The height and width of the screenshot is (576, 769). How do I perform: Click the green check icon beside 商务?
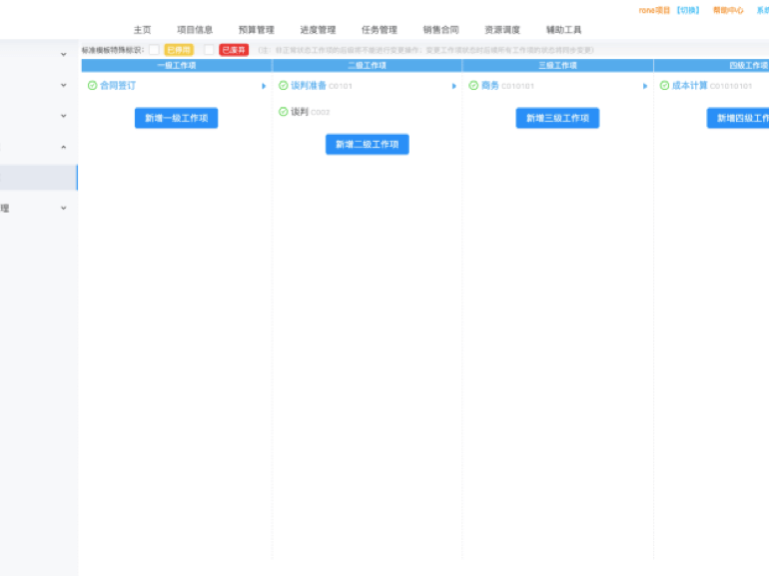click(x=474, y=86)
